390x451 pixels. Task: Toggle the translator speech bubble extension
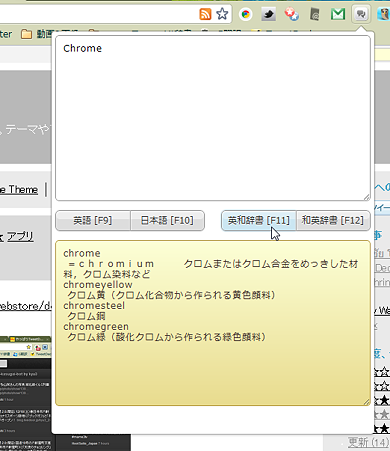point(361,14)
